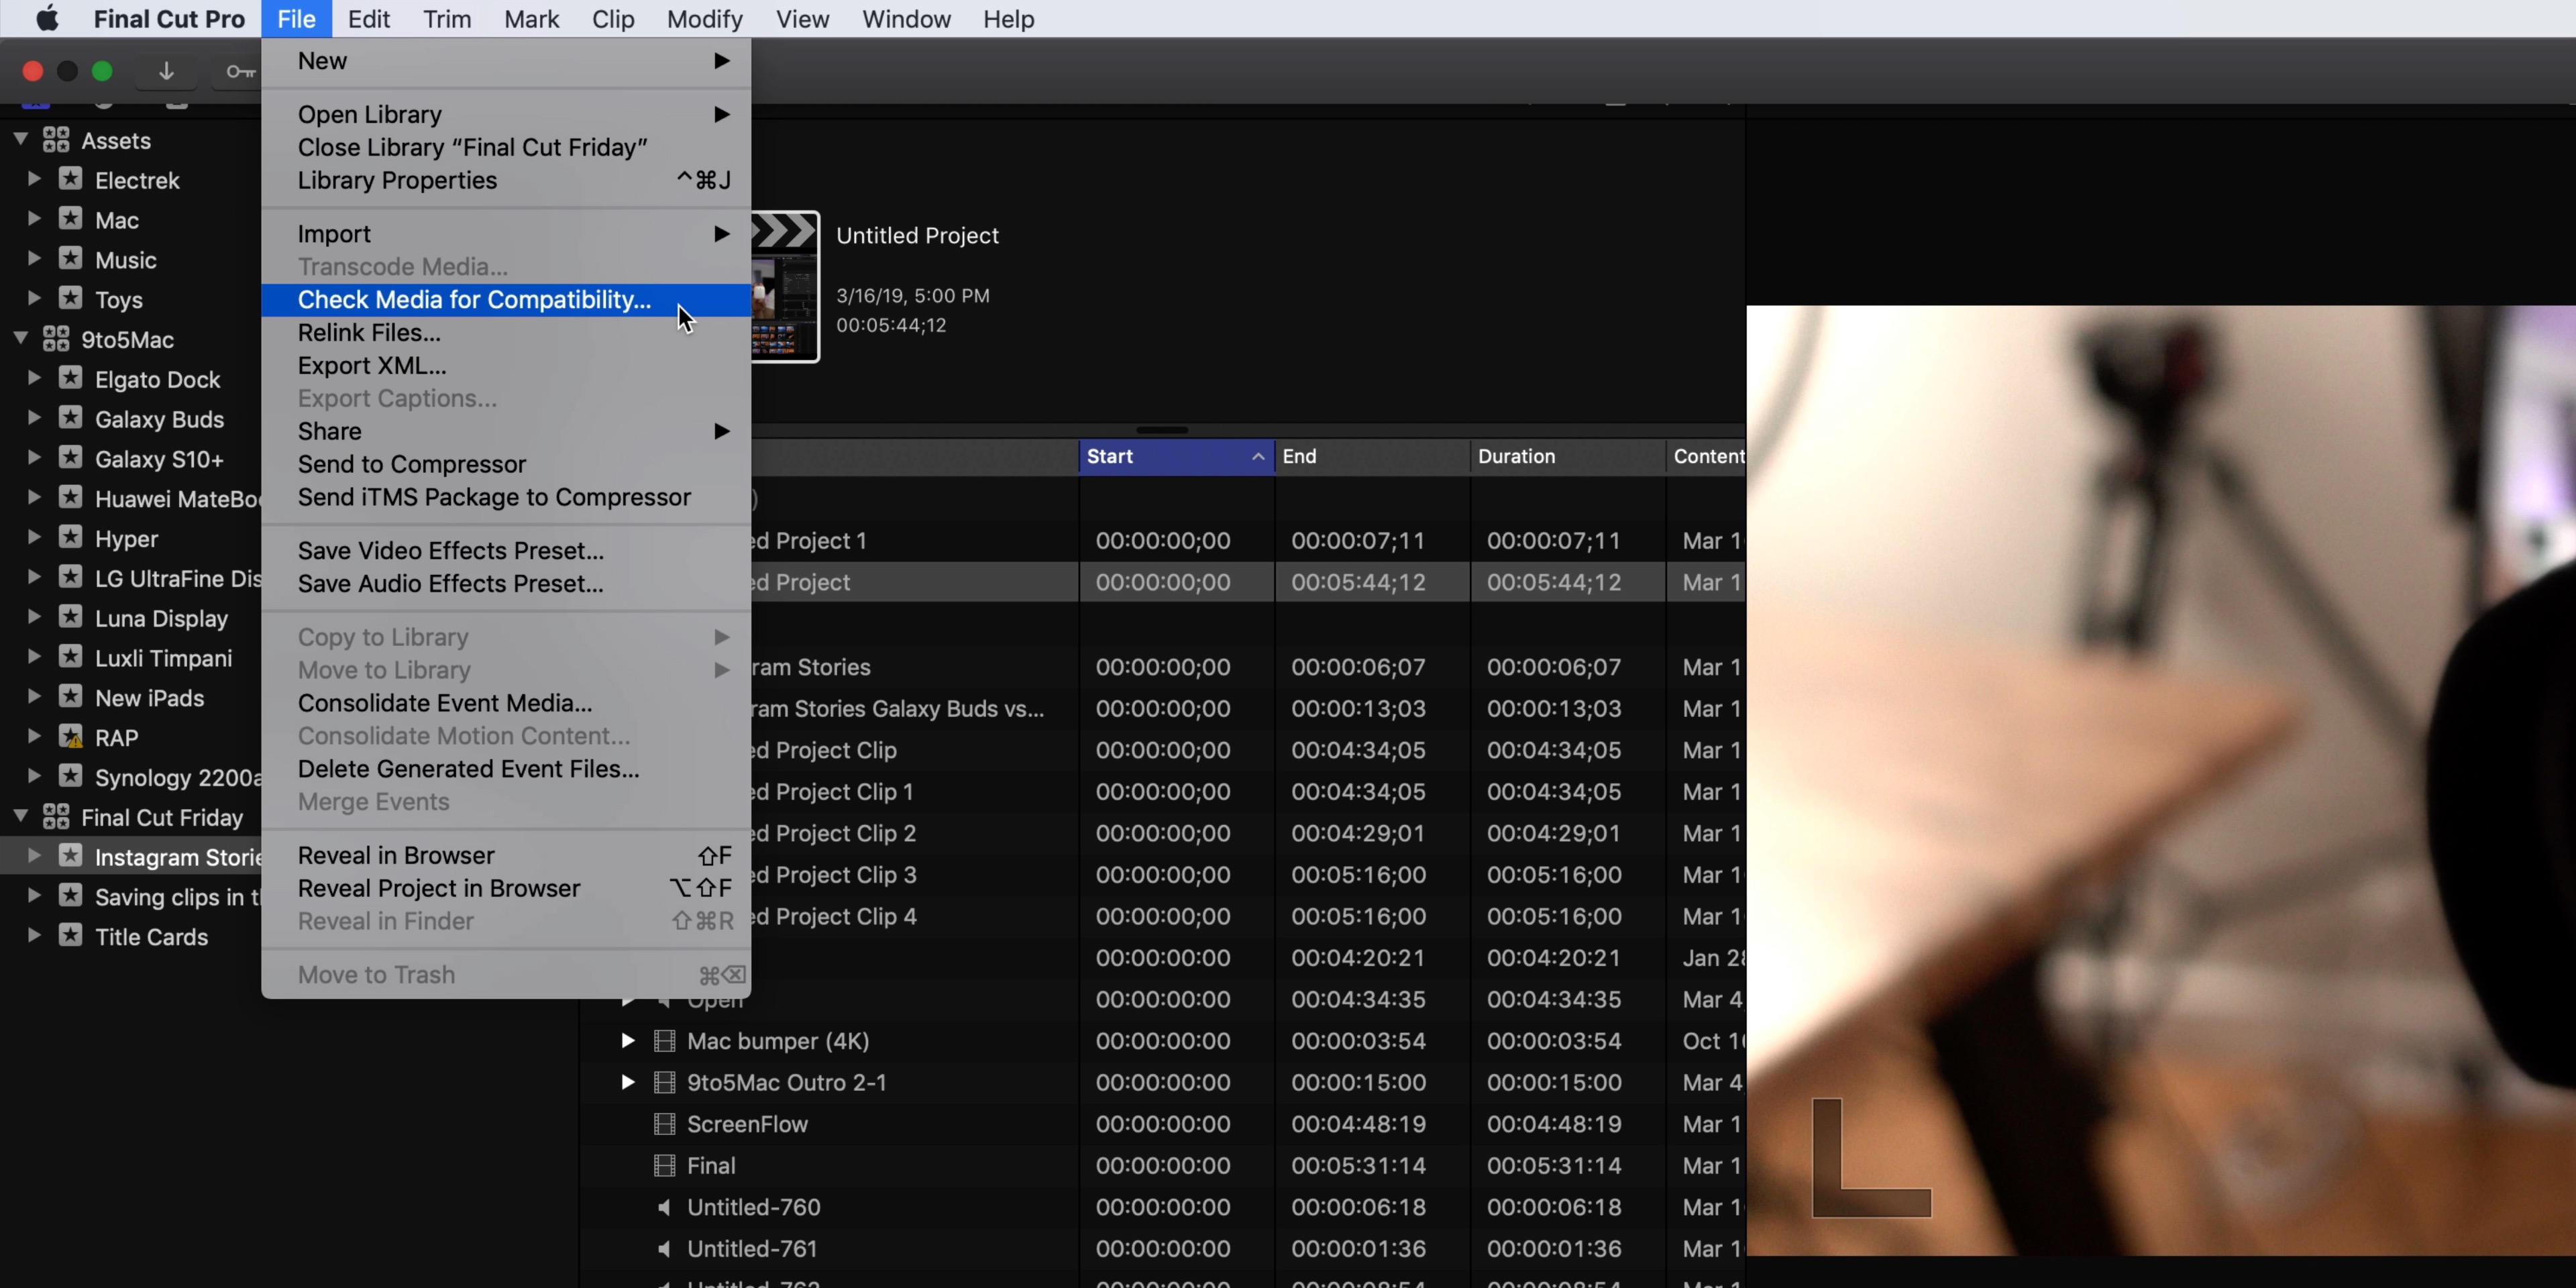The image size is (2576, 1288).
Task: Click the keyword collection key icon
Action: tap(240, 71)
